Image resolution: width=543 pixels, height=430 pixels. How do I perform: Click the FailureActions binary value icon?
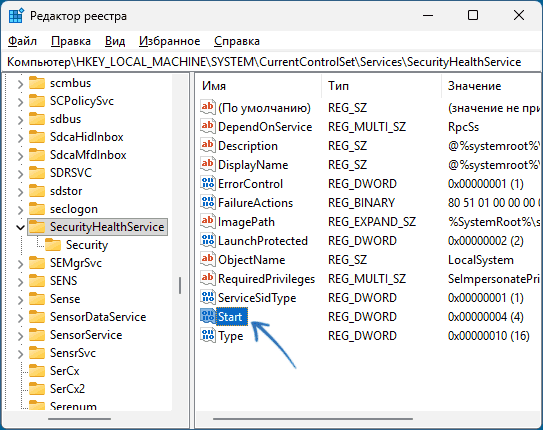208,203
